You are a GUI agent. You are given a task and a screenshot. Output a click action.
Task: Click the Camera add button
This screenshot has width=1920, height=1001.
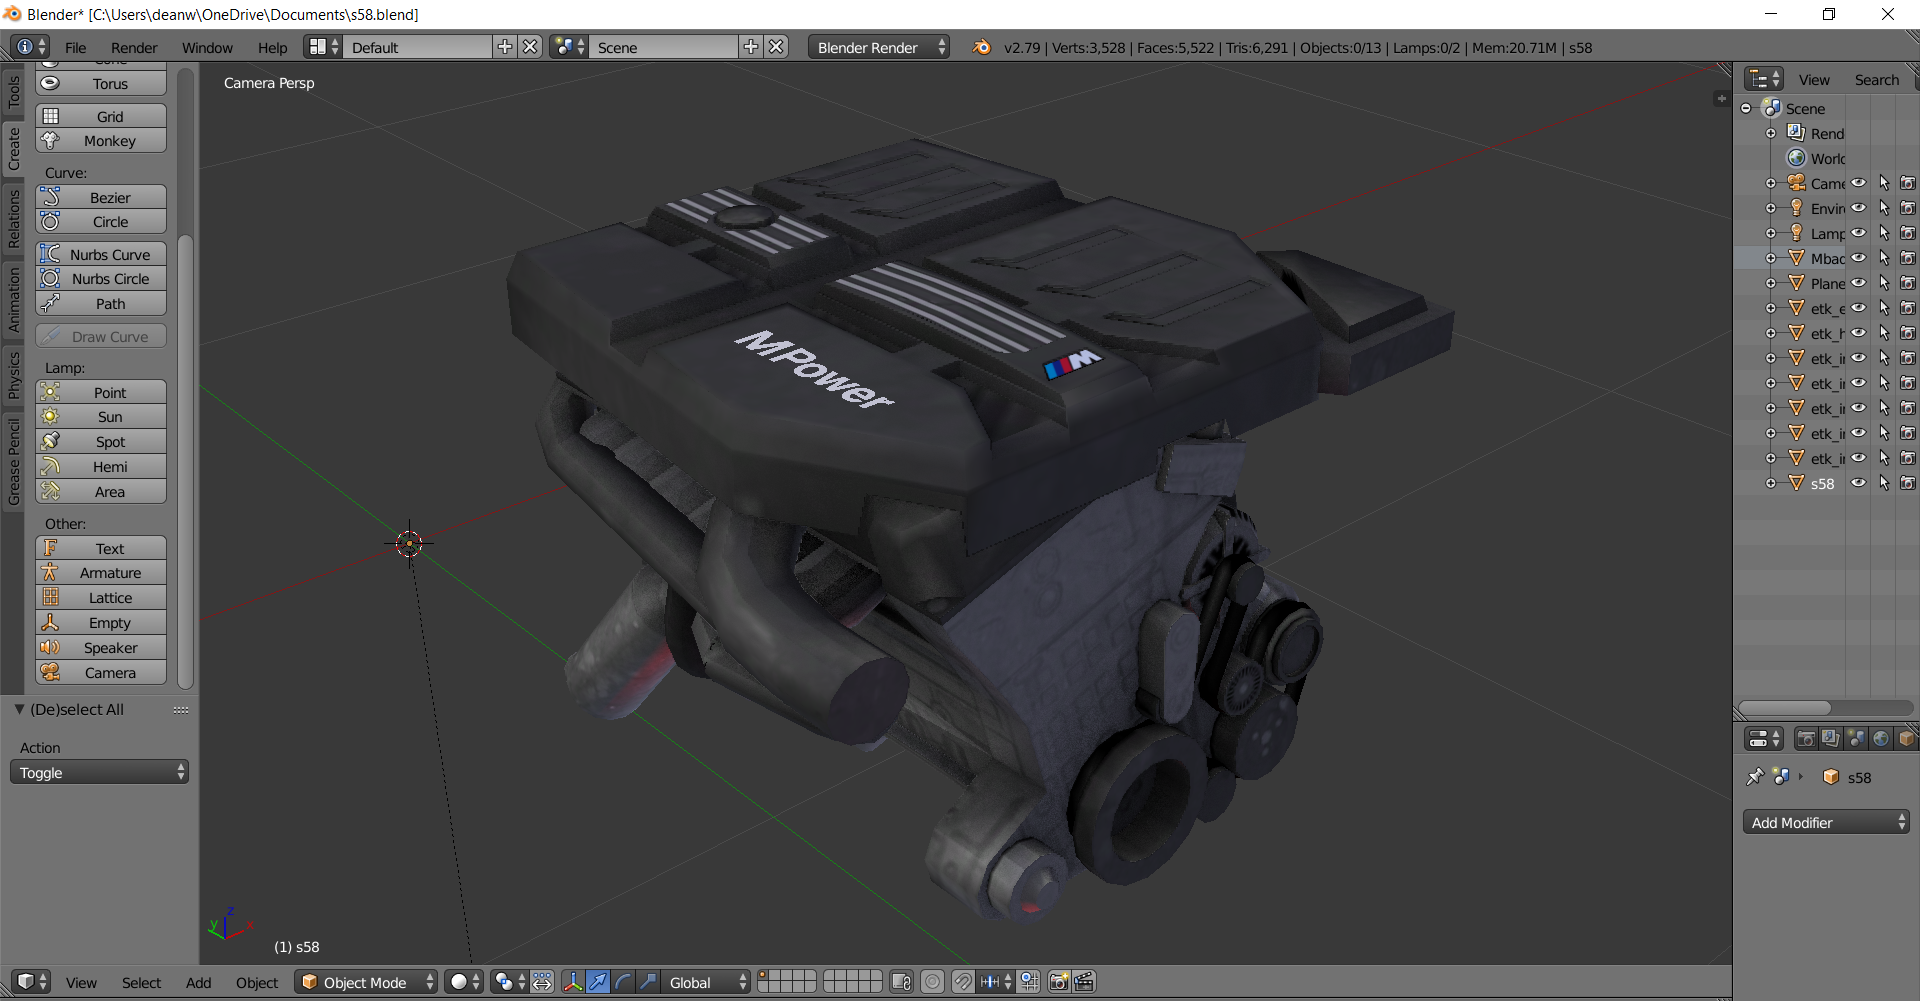(101, 673)
